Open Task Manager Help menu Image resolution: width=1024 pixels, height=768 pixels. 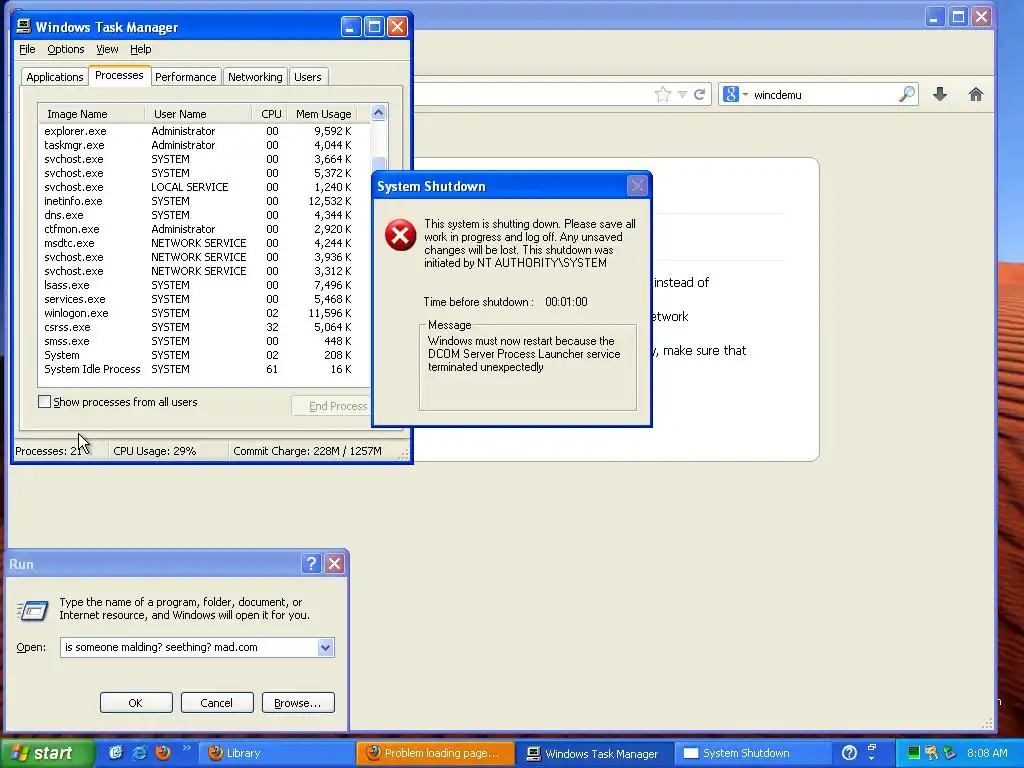coord(140,49)
